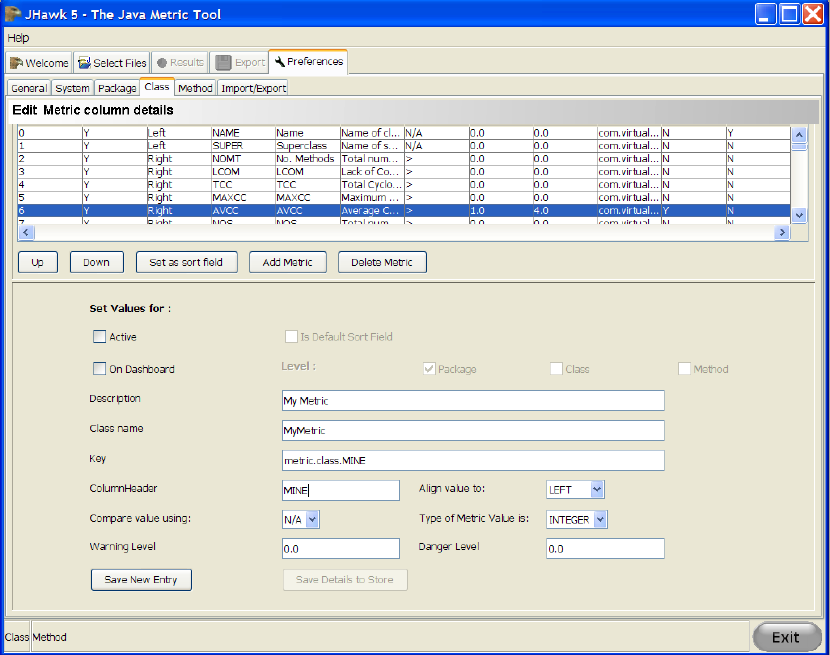Open the Select Files tab
Viewport: 830px width, 655px height.
112,62
